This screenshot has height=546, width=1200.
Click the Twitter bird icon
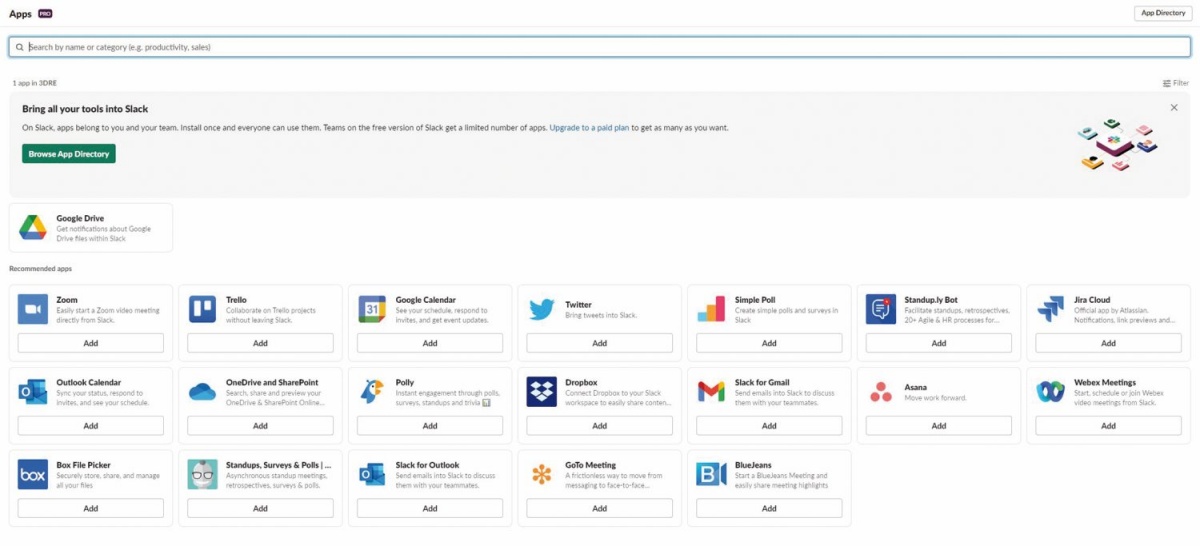pyautogui.click(x=542, y=310)
